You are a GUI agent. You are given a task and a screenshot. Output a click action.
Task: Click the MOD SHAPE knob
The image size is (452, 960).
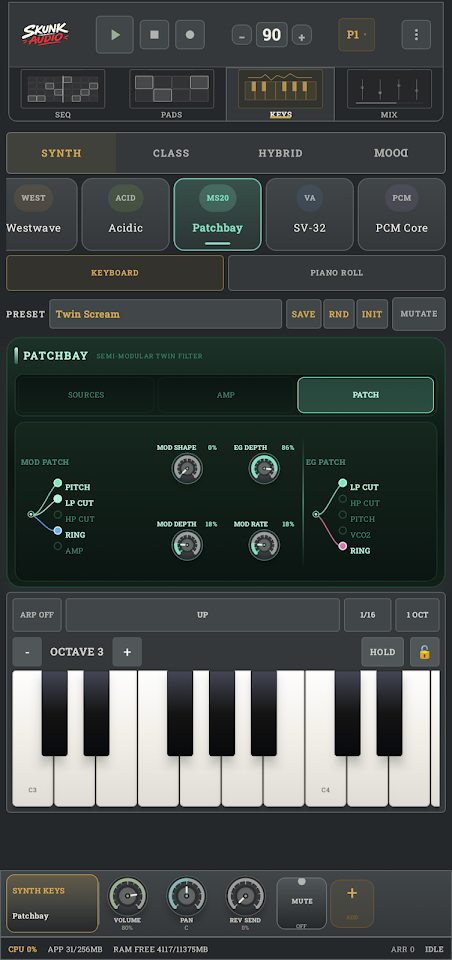coord(187,469)
